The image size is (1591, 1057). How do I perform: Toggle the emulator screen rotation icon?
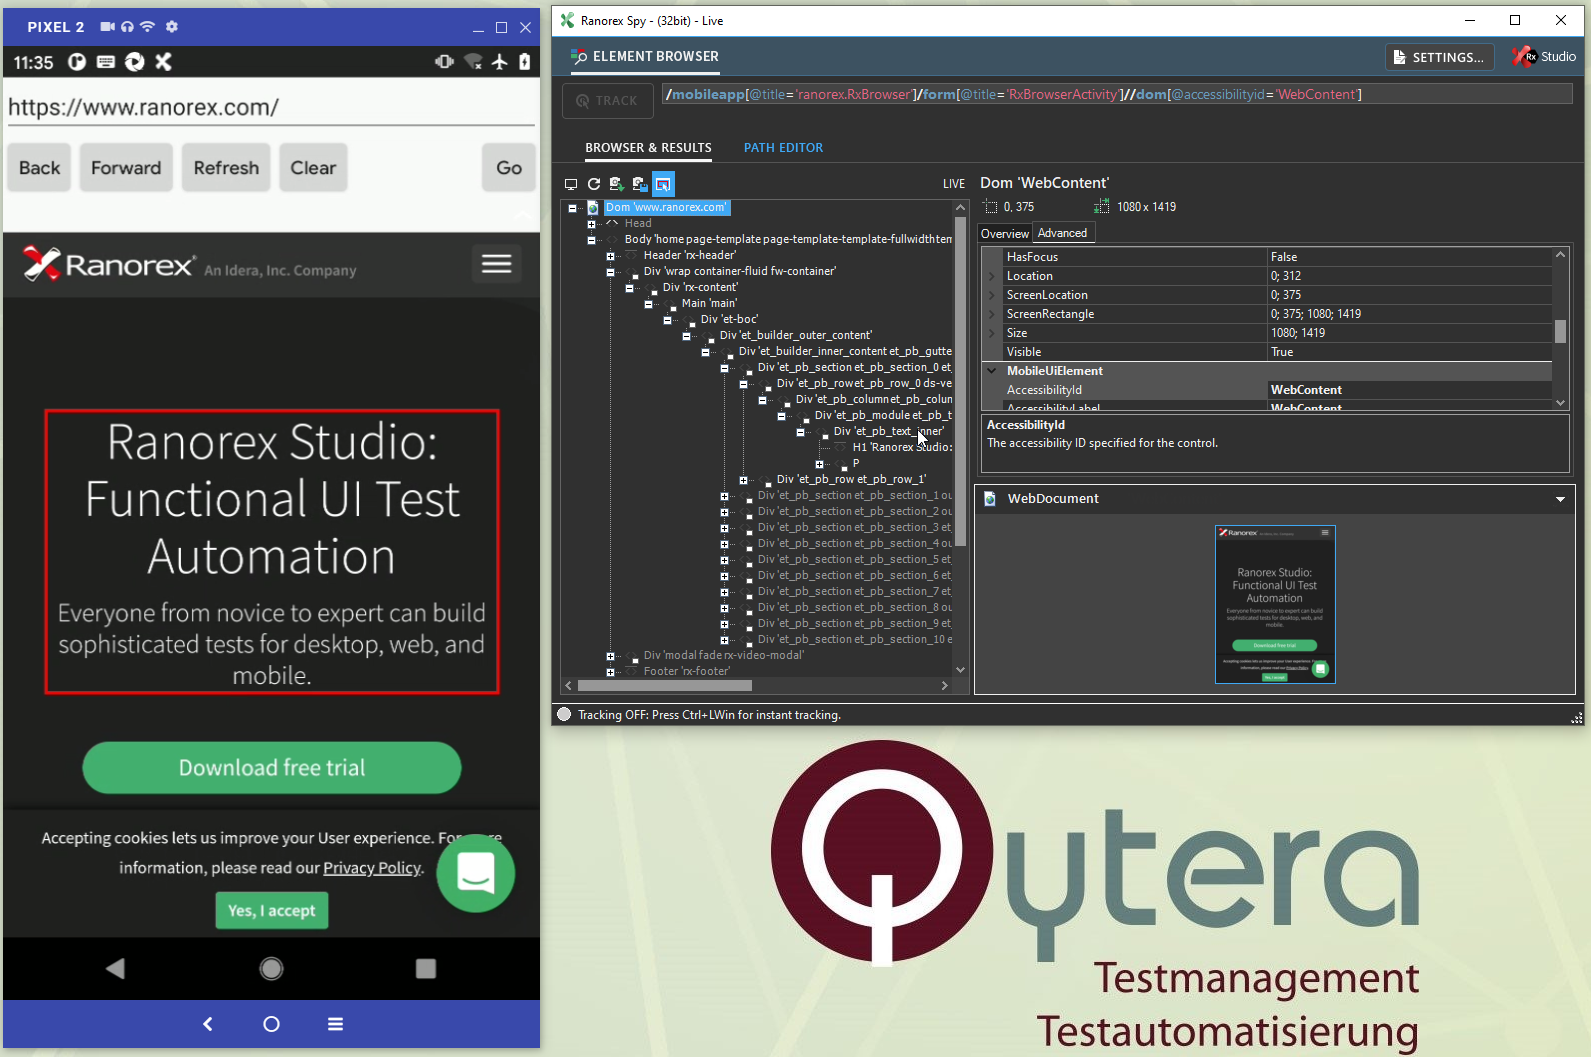point(444,62)
